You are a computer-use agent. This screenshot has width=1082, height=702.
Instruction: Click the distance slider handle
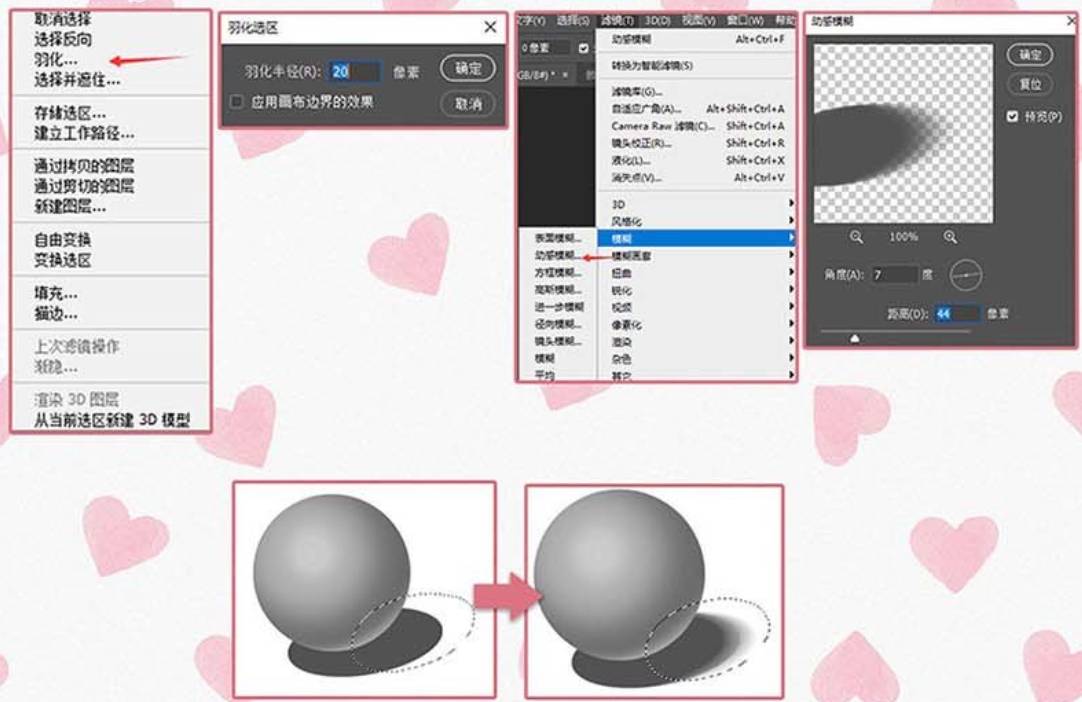coord(855,338)
